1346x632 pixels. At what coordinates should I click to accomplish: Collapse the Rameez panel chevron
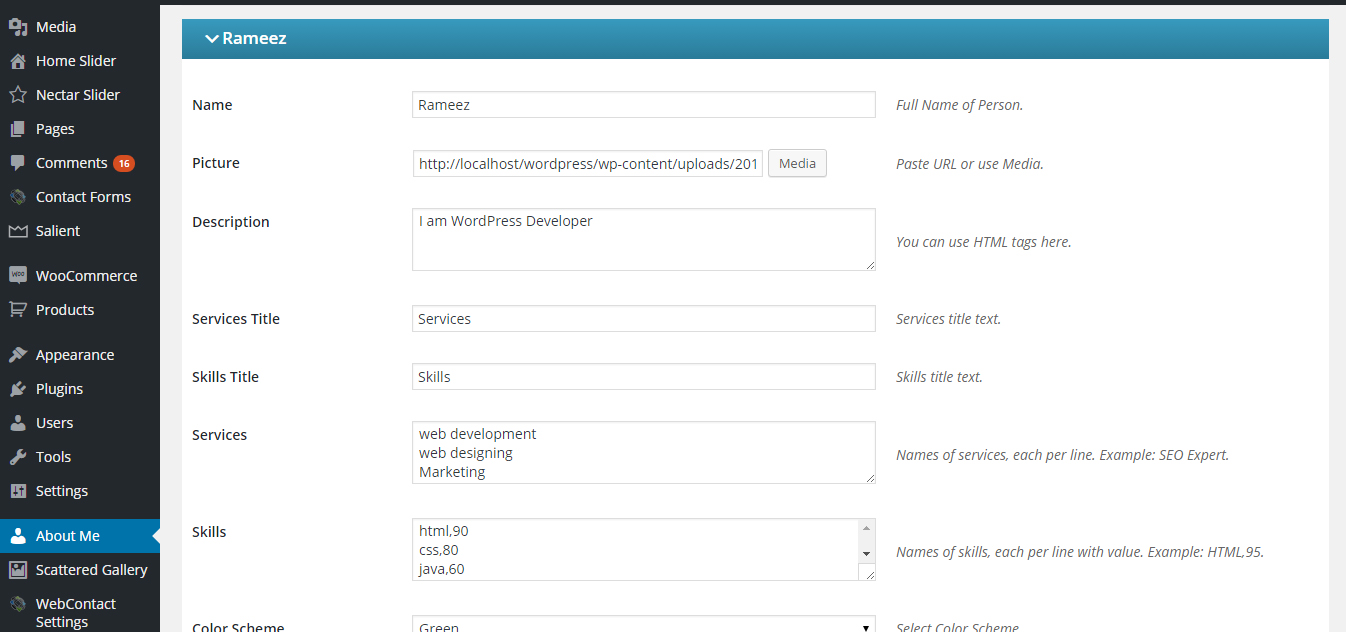(211, 39)
